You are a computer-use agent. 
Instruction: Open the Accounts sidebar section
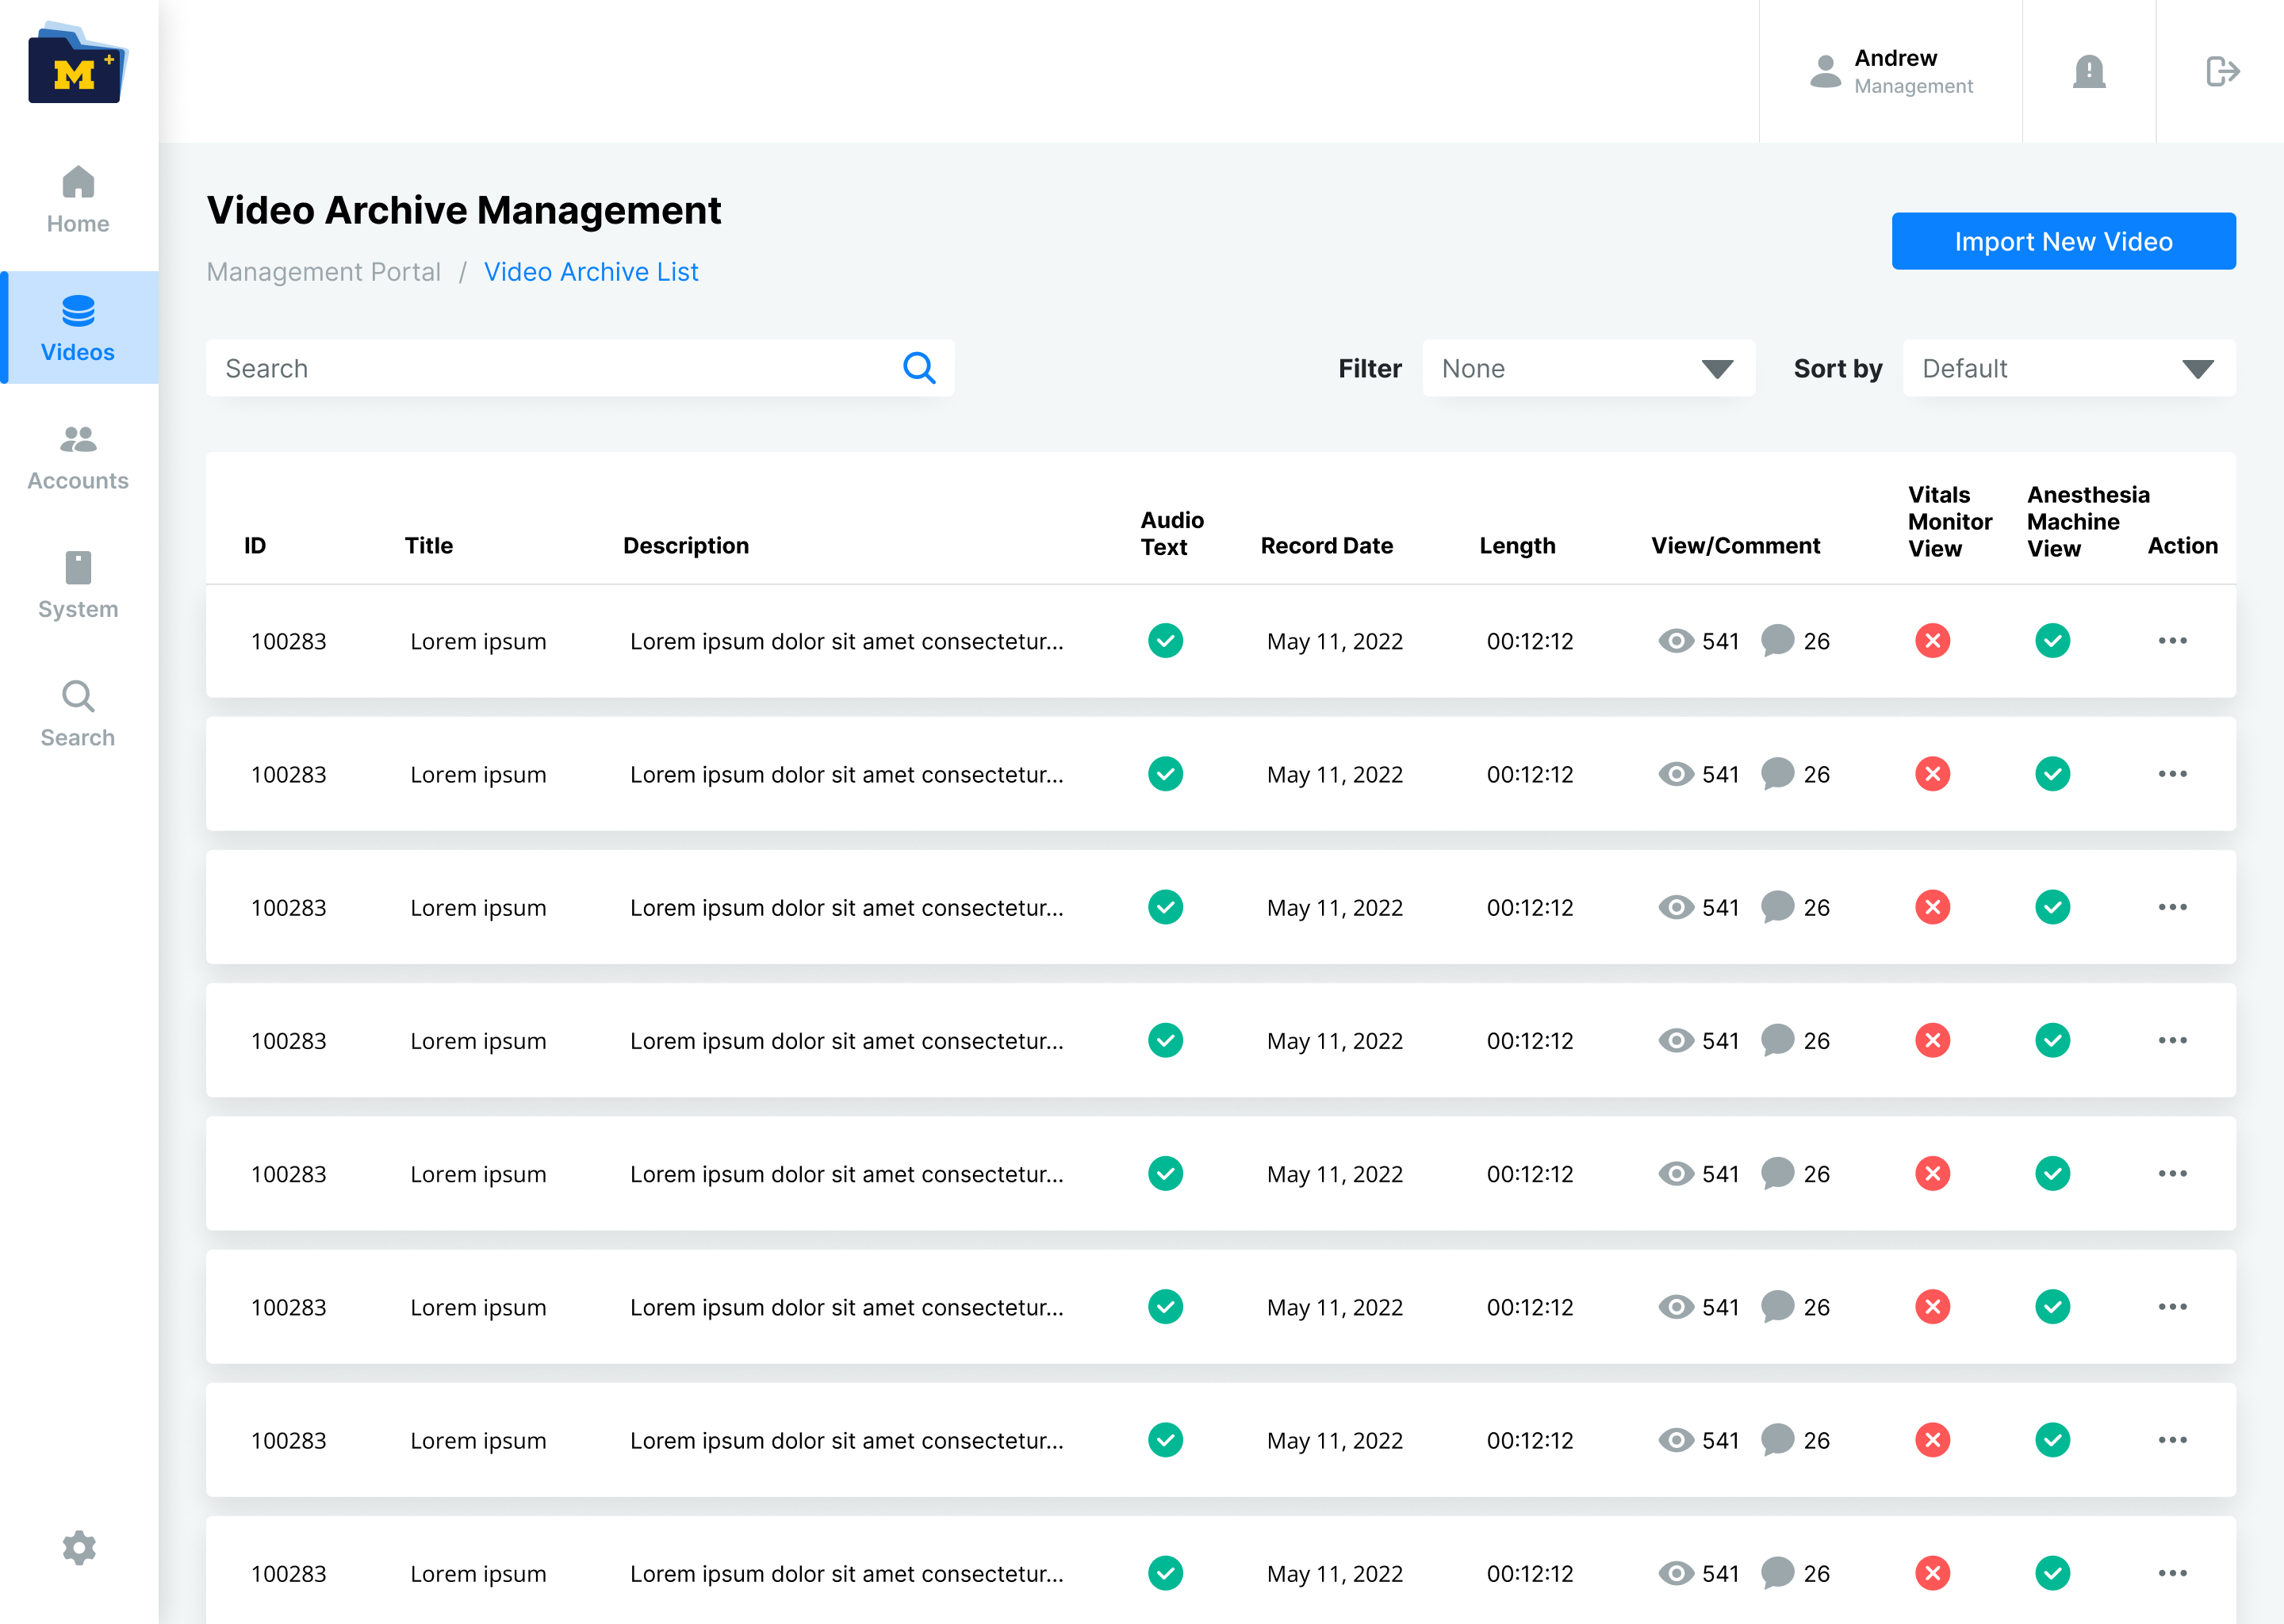pyautogui.click(x=78, y=458)
